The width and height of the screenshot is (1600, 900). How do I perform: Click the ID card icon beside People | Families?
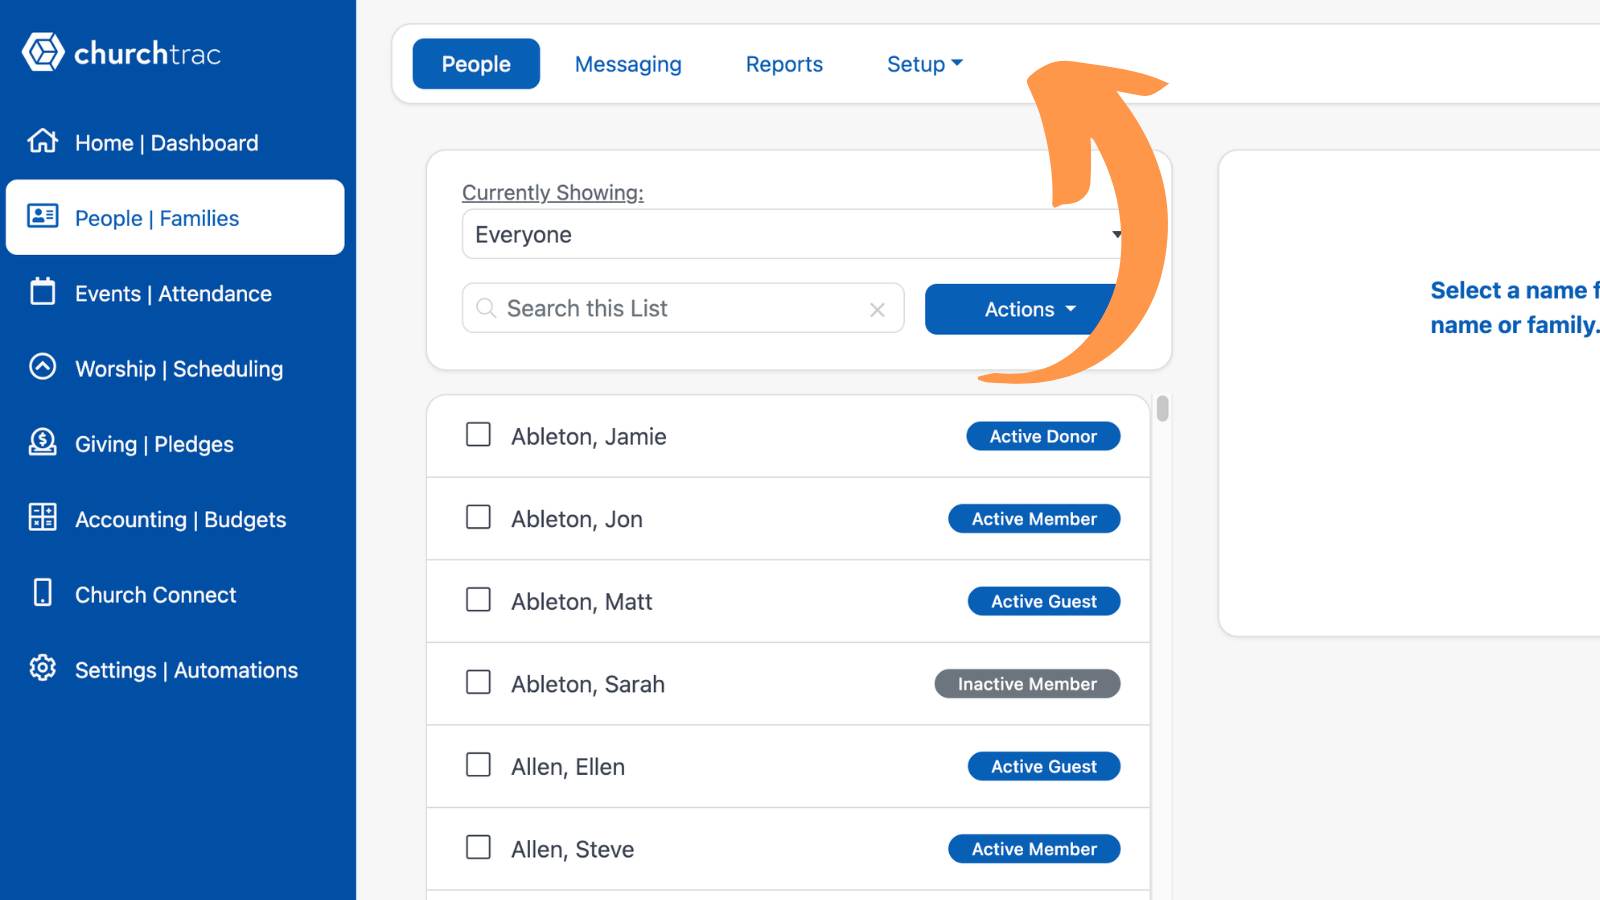[42, 216]
